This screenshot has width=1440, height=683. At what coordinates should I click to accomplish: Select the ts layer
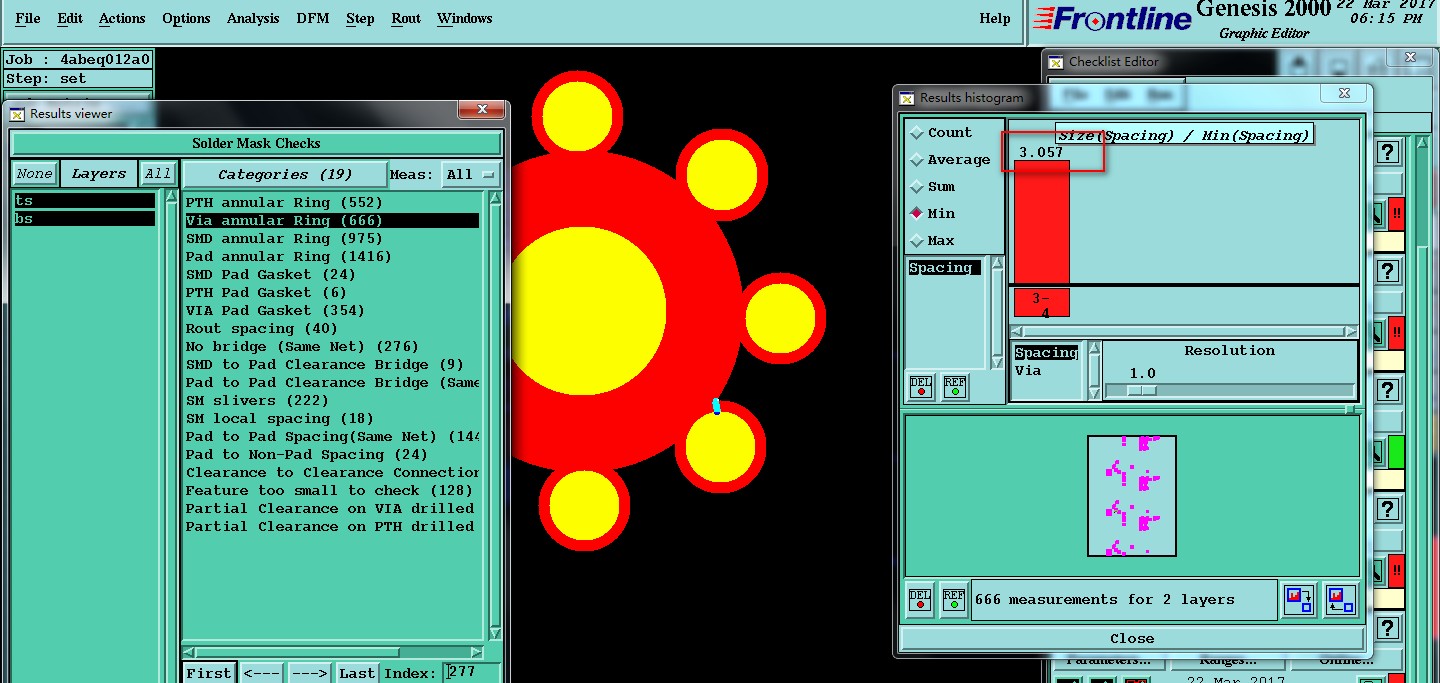(85, 201)
